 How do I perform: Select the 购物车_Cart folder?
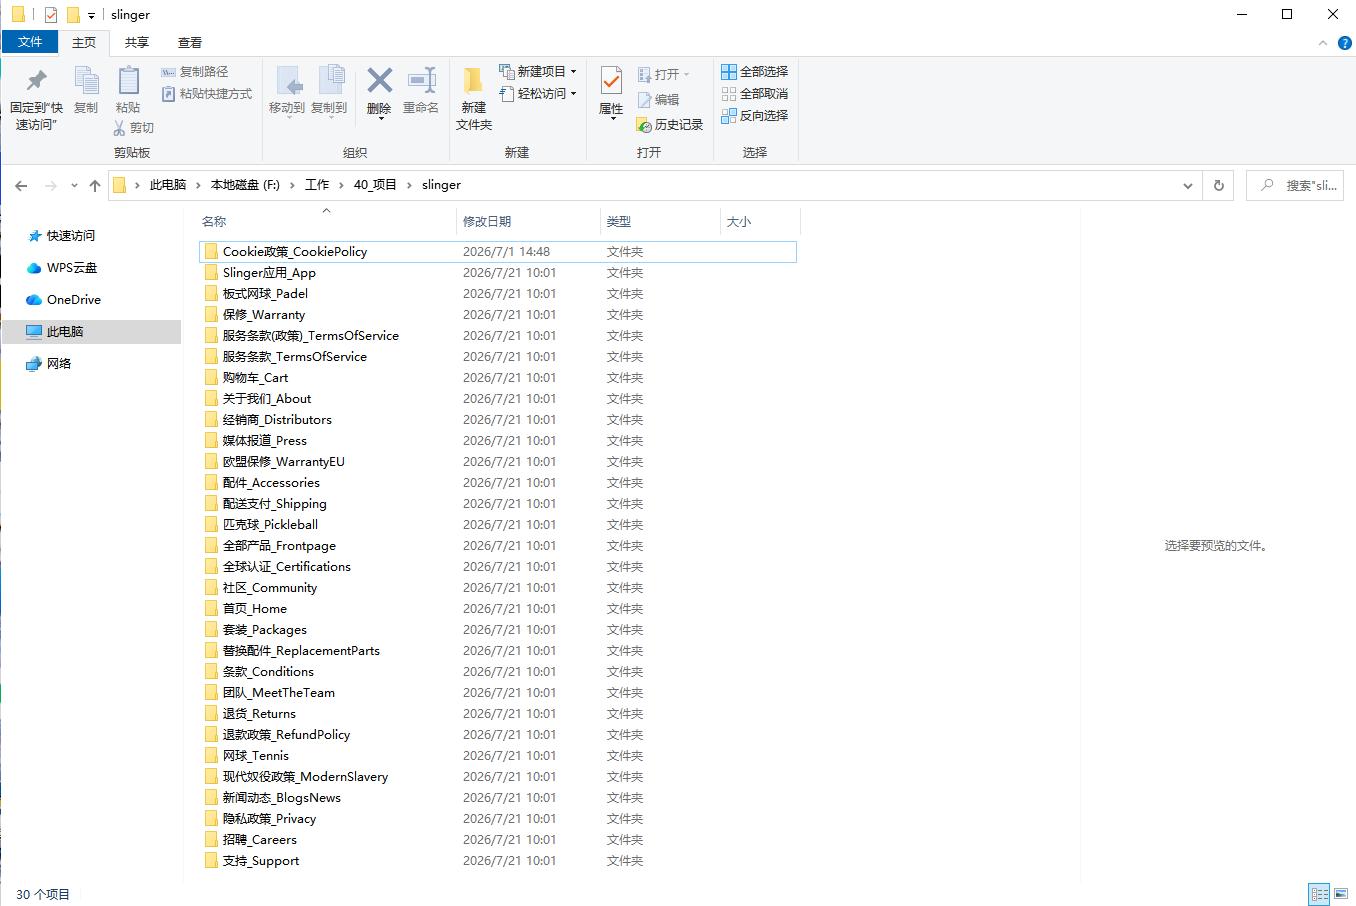click(x=498, y=378)
